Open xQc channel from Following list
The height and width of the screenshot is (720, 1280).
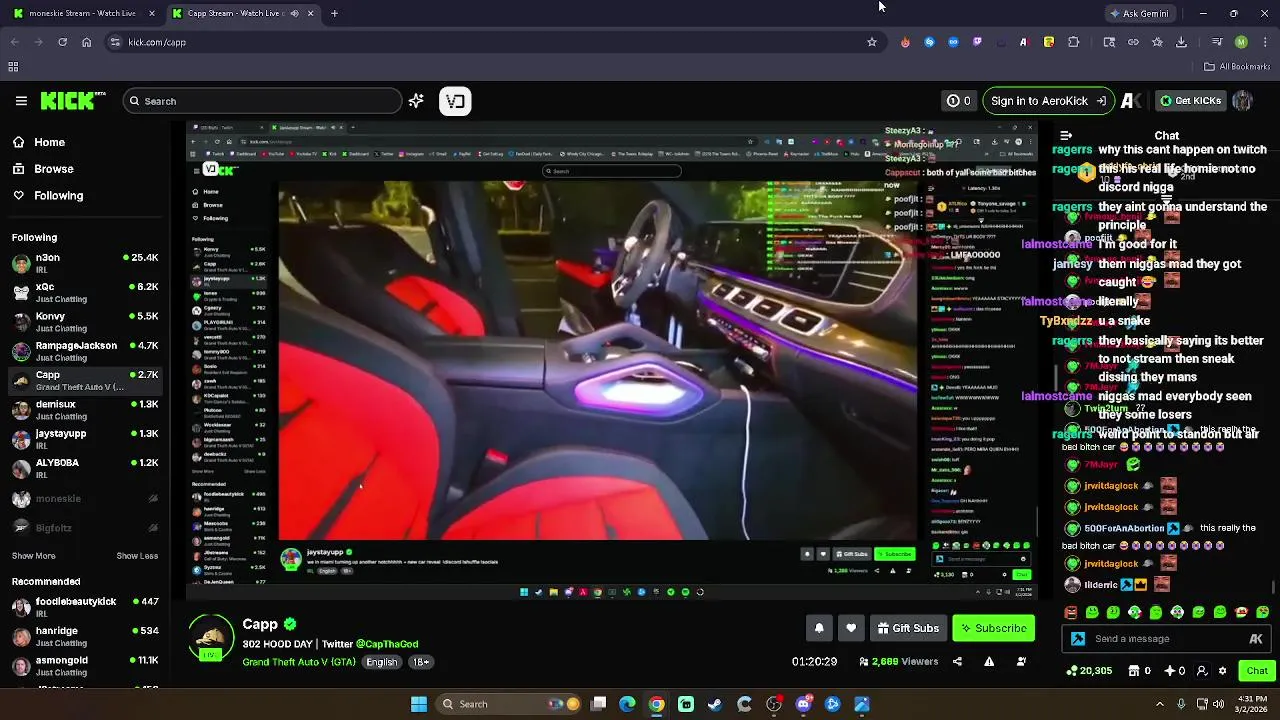[85, 293]
